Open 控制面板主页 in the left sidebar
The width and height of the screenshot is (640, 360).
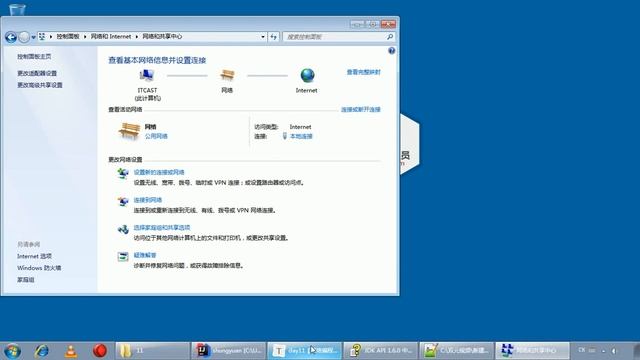[34, 56]
